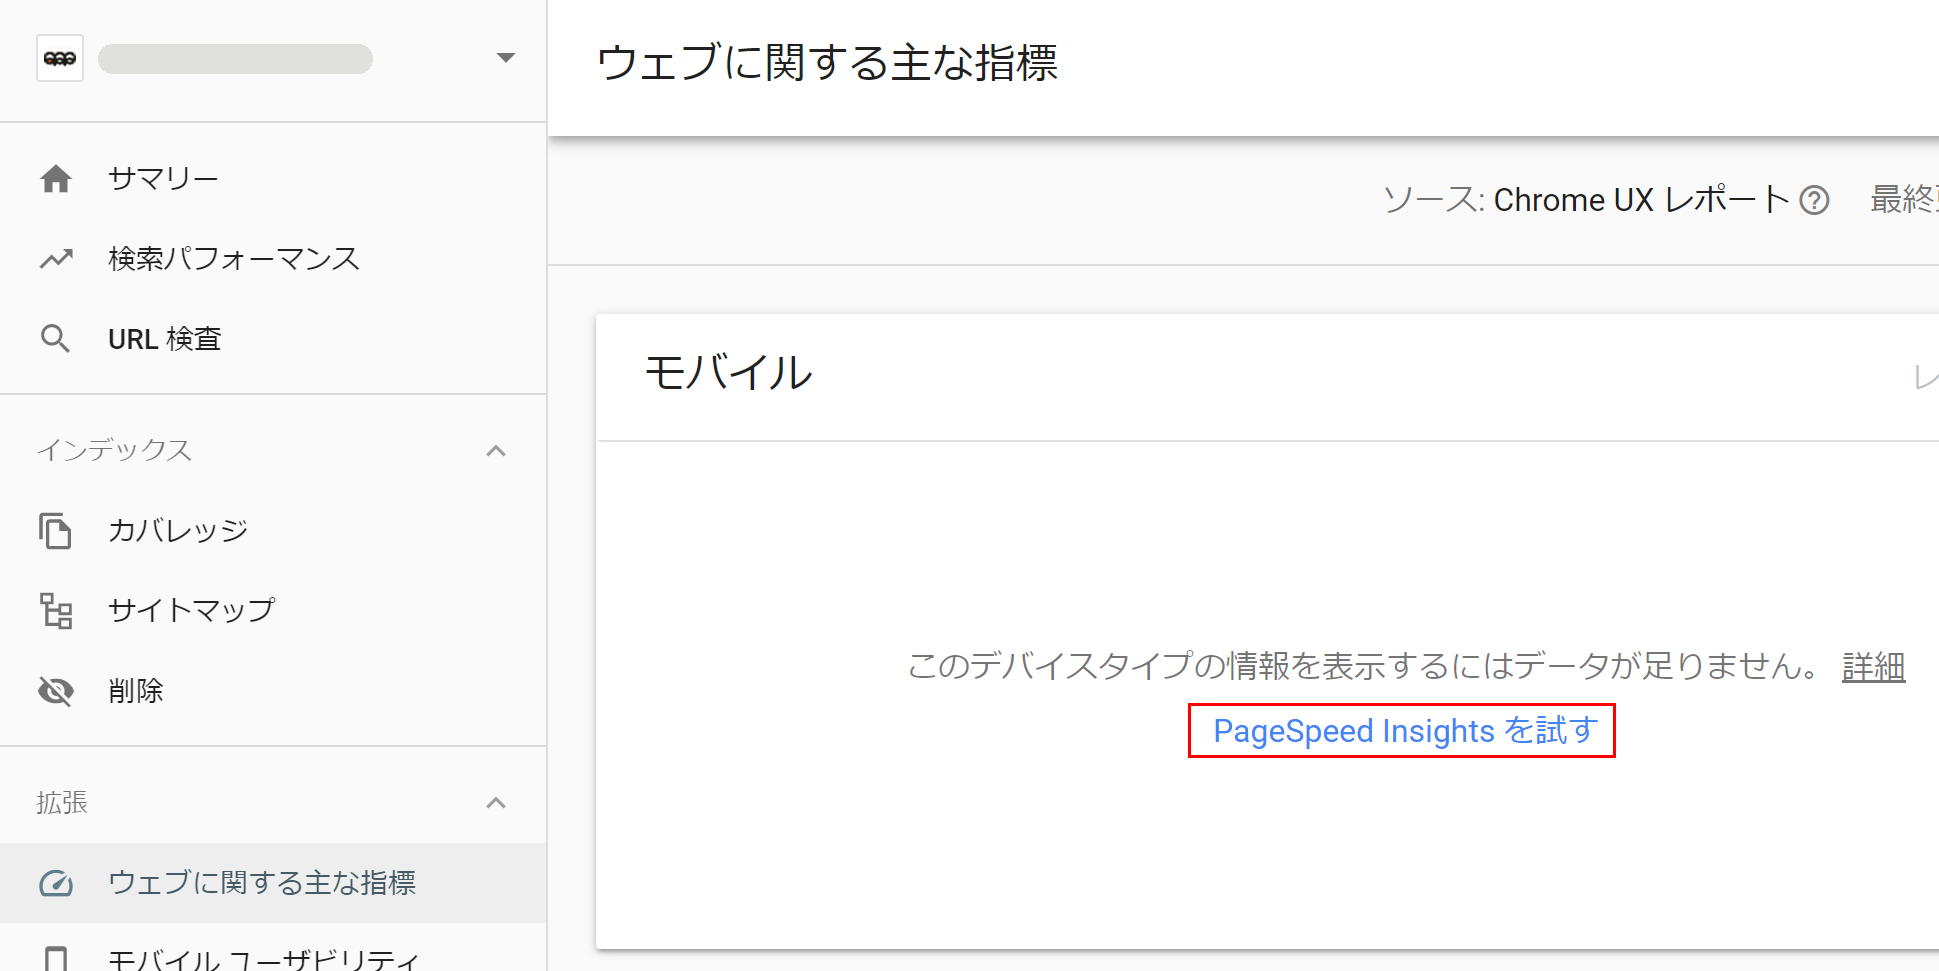
Task: Click the home icon beside サマリー
Action: [56, 179]
